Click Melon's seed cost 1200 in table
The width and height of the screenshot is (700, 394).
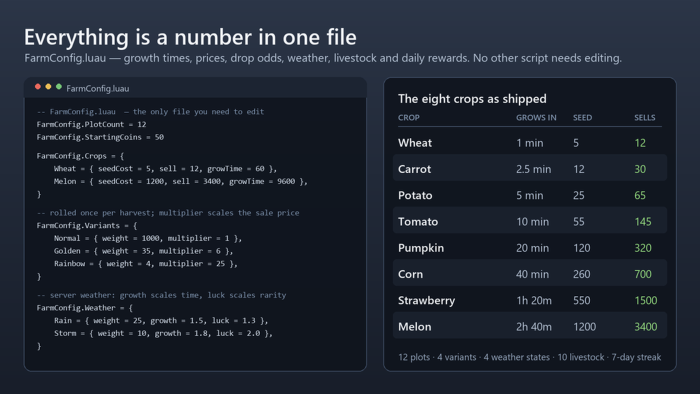pyautogui.click(x=584, y=327)
